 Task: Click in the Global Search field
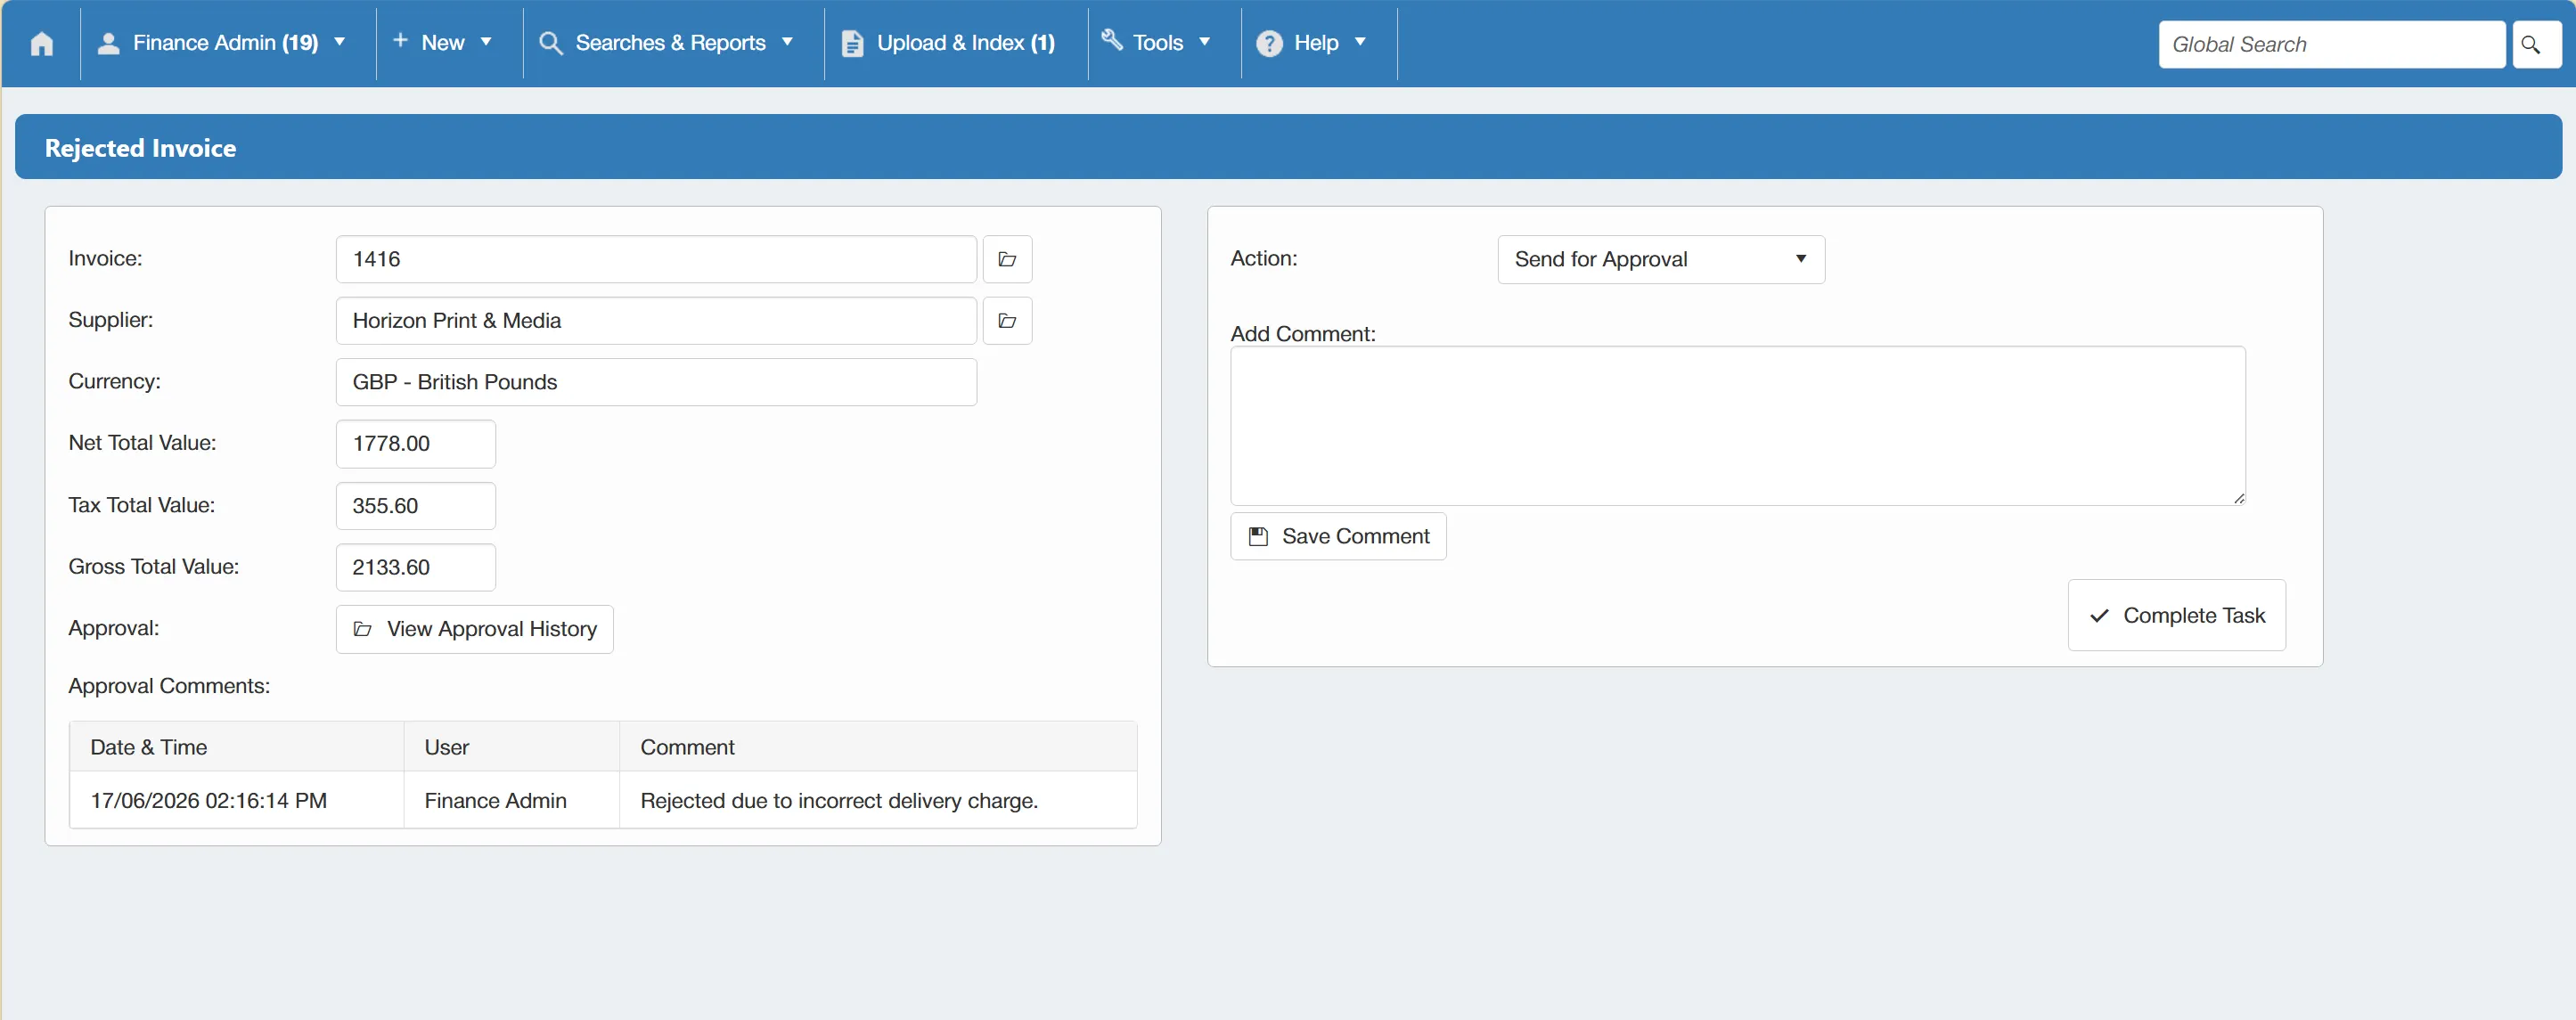click(x=2332, y=44)
